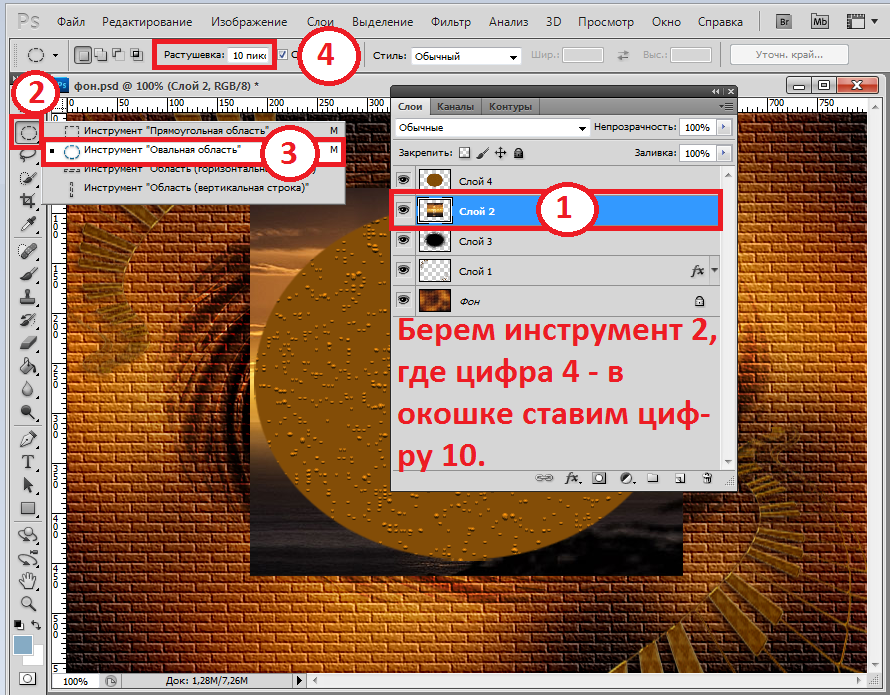Viewport: 890px width, 695px height.
Task: Click the link layers icon in Layers panel
Action: [x=544, y=478]
